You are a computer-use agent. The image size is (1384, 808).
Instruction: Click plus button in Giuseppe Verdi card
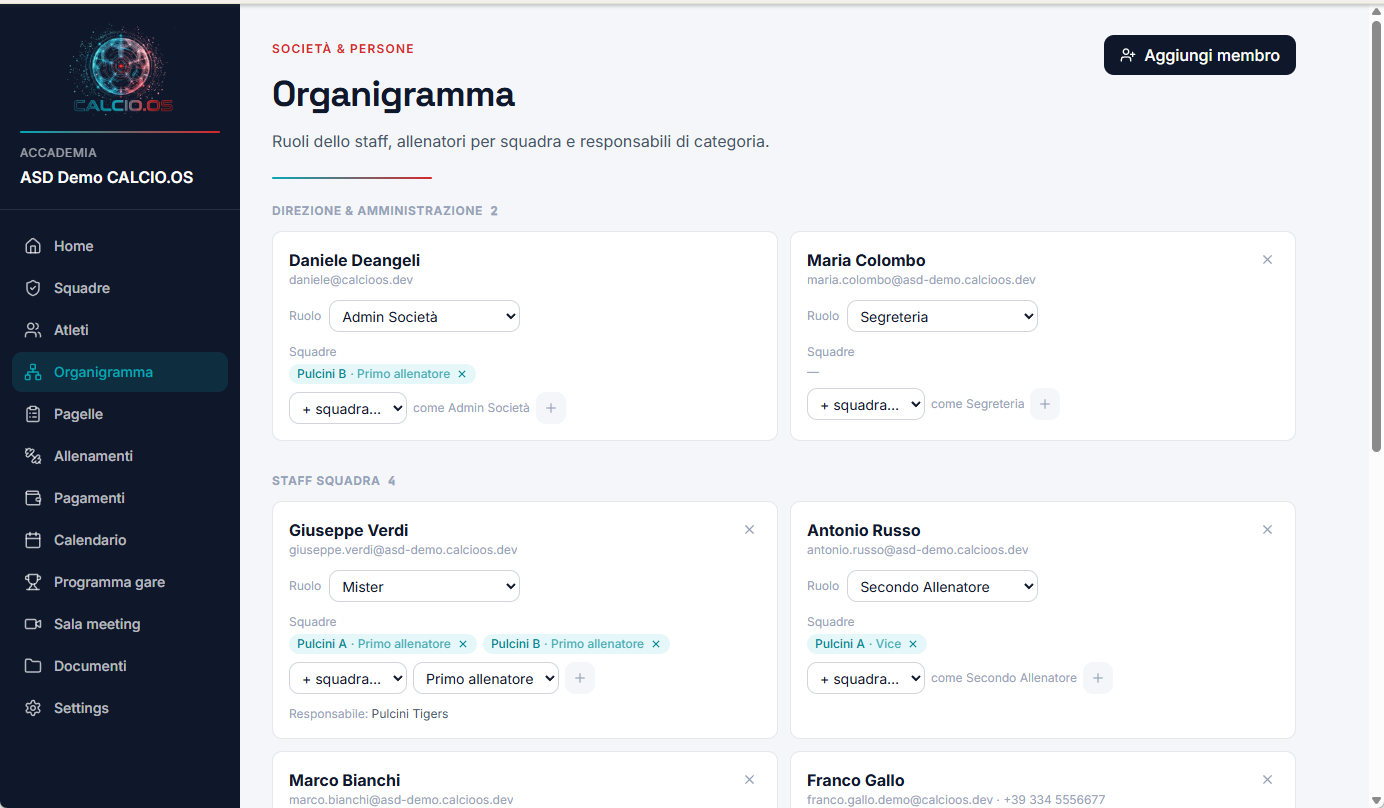click(x=580, y=678)
